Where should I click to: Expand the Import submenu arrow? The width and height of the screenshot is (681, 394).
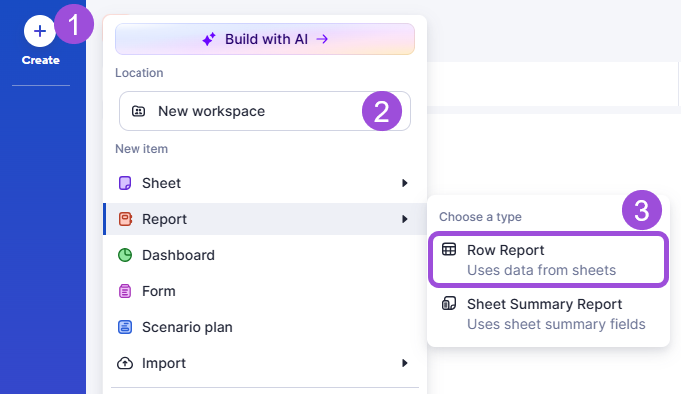tap(404, 363)
